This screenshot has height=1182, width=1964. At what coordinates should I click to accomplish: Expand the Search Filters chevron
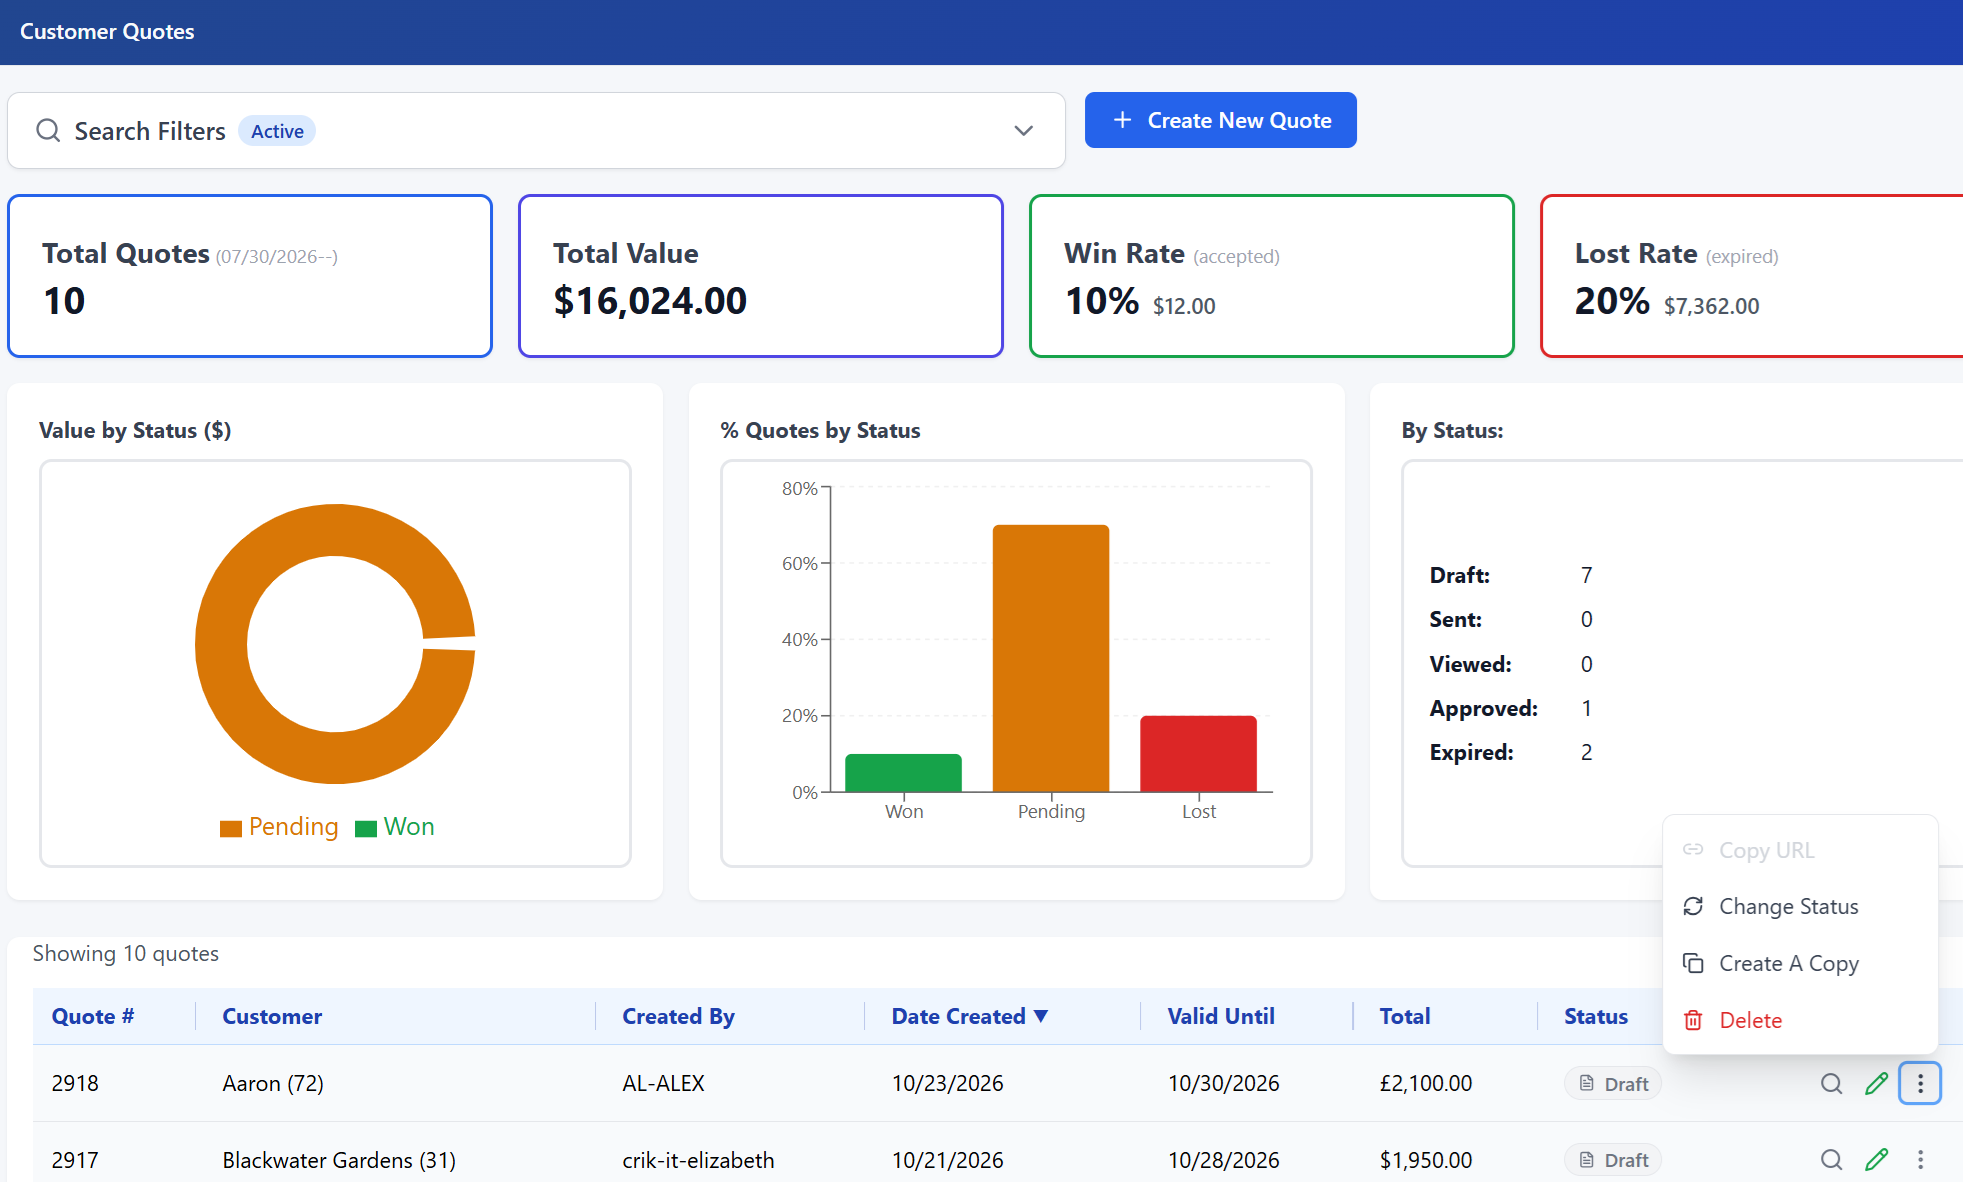point(1023,131)
